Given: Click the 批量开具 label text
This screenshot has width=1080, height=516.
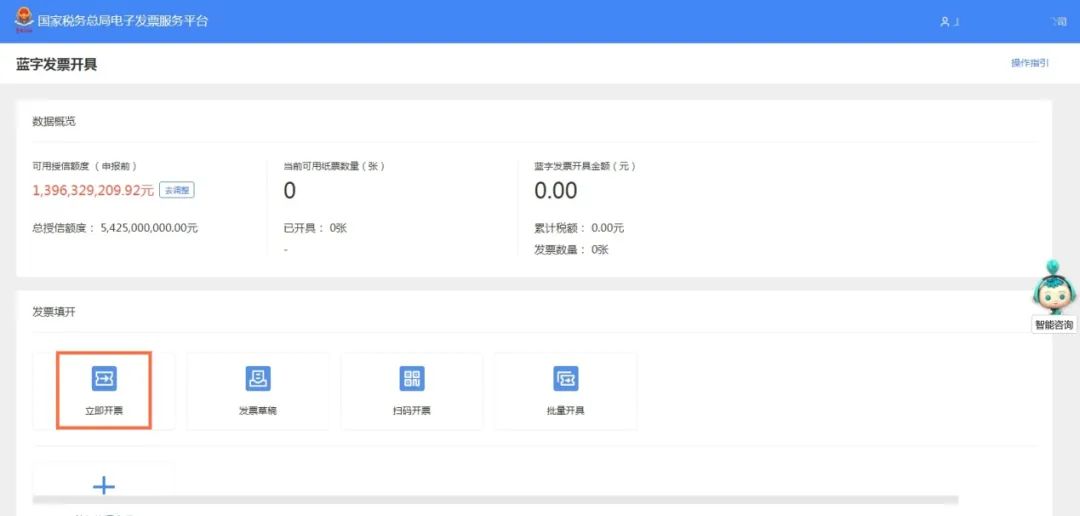Looking at the screenshot, I should pos(565,411).
